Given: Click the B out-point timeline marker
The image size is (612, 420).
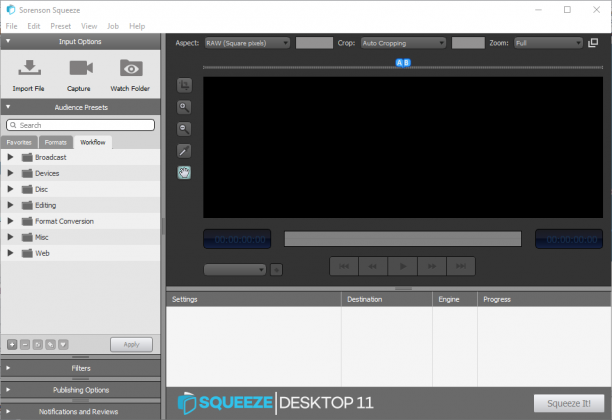Looking at the screenshot, I should pyautogui.click(x=406, y=62).
